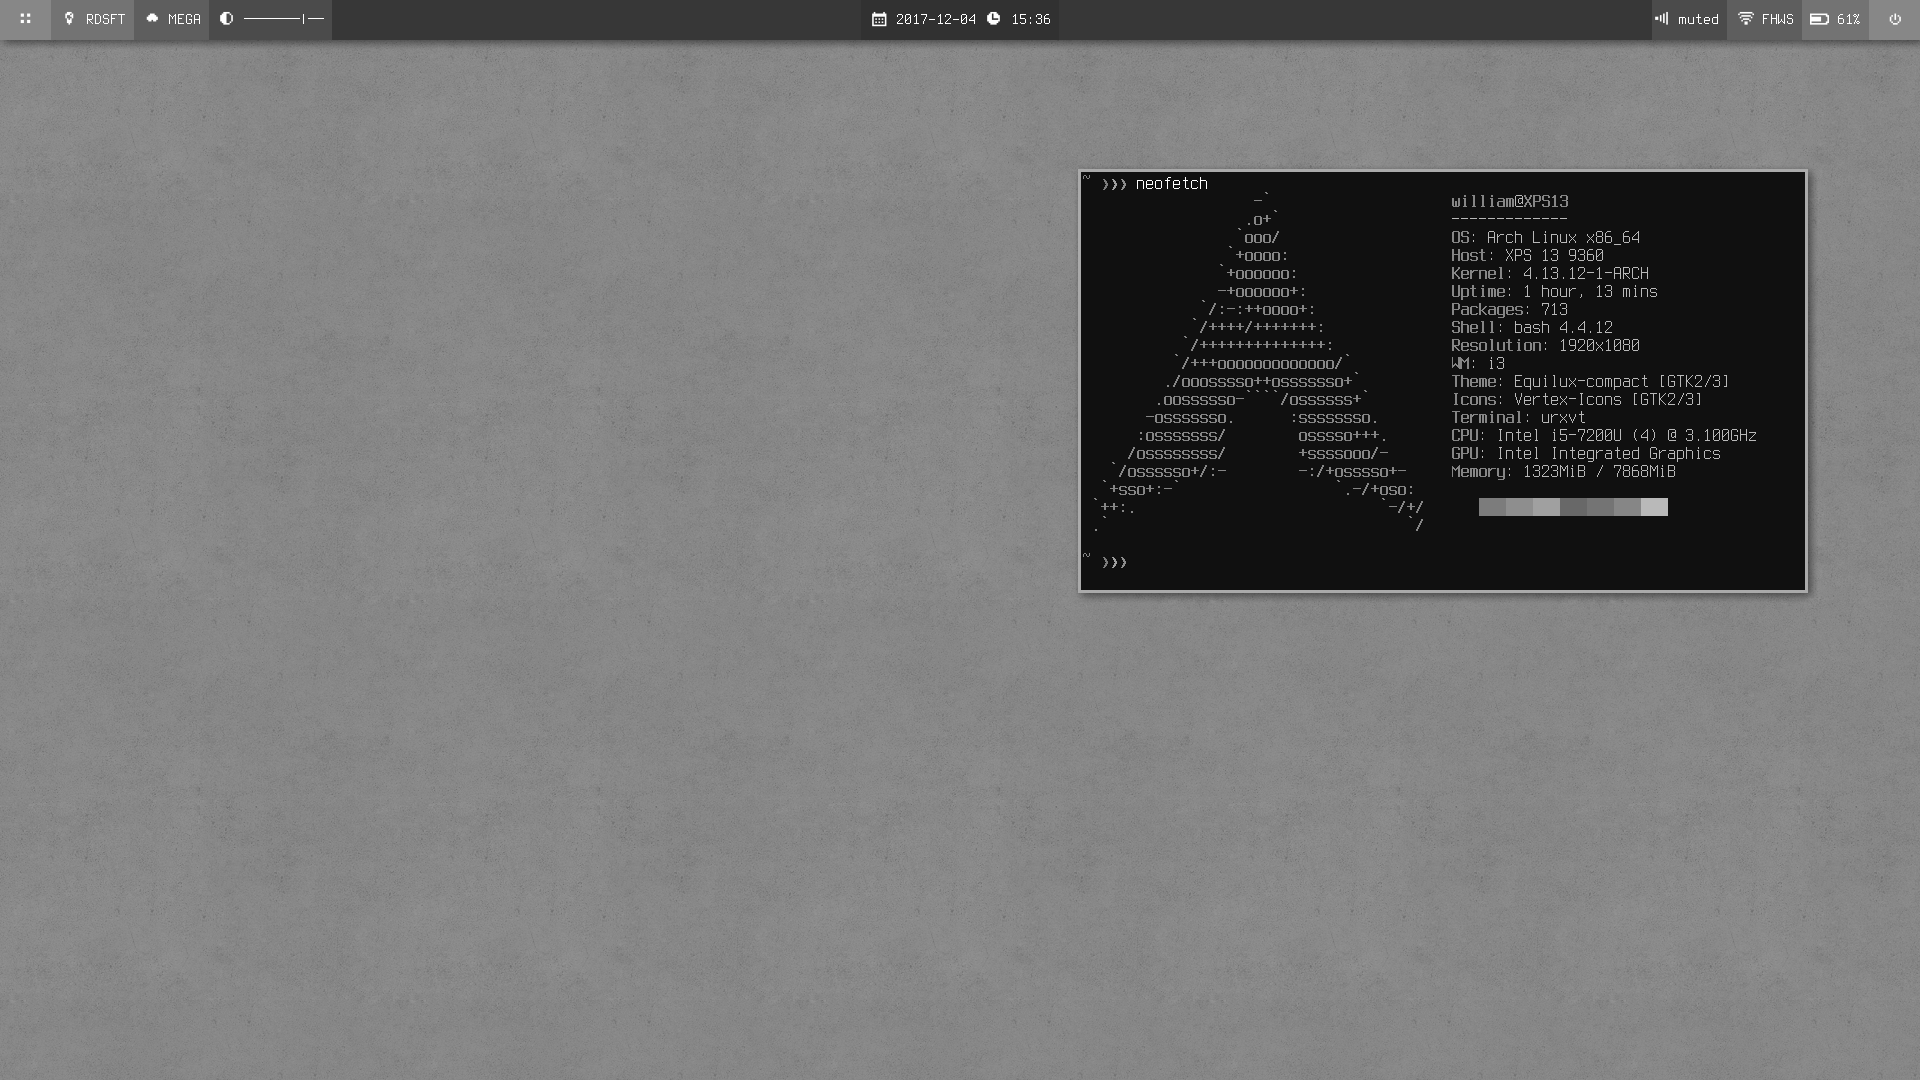Click the 61% battery percentage
Image resolution: width=1920 pixels, height=1080 pixels.
(x=1848, y=19)
